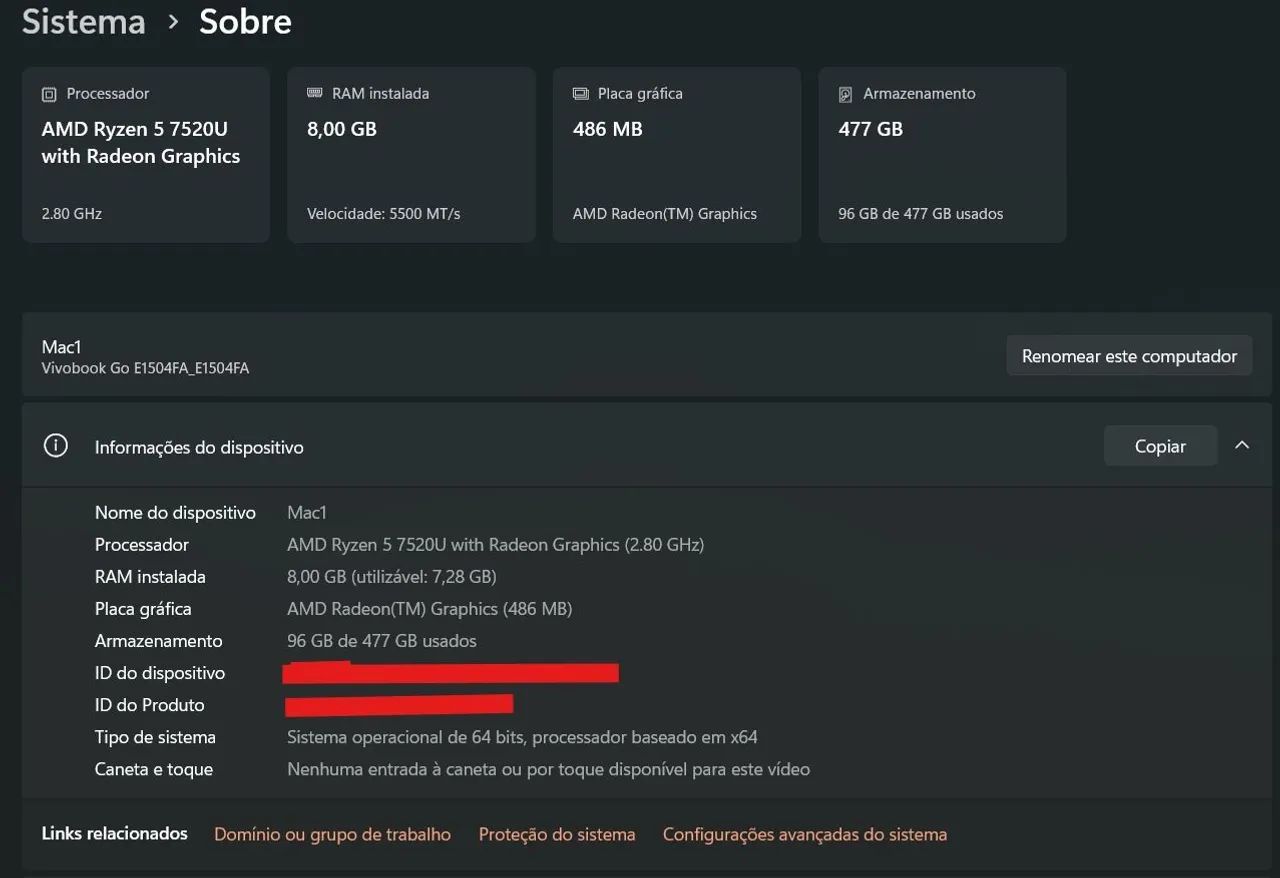Viewport: 1280px width, 878px height.
Task: Click the Vivobook Go E1504FA_E1504FA model text
Action: 145,368
